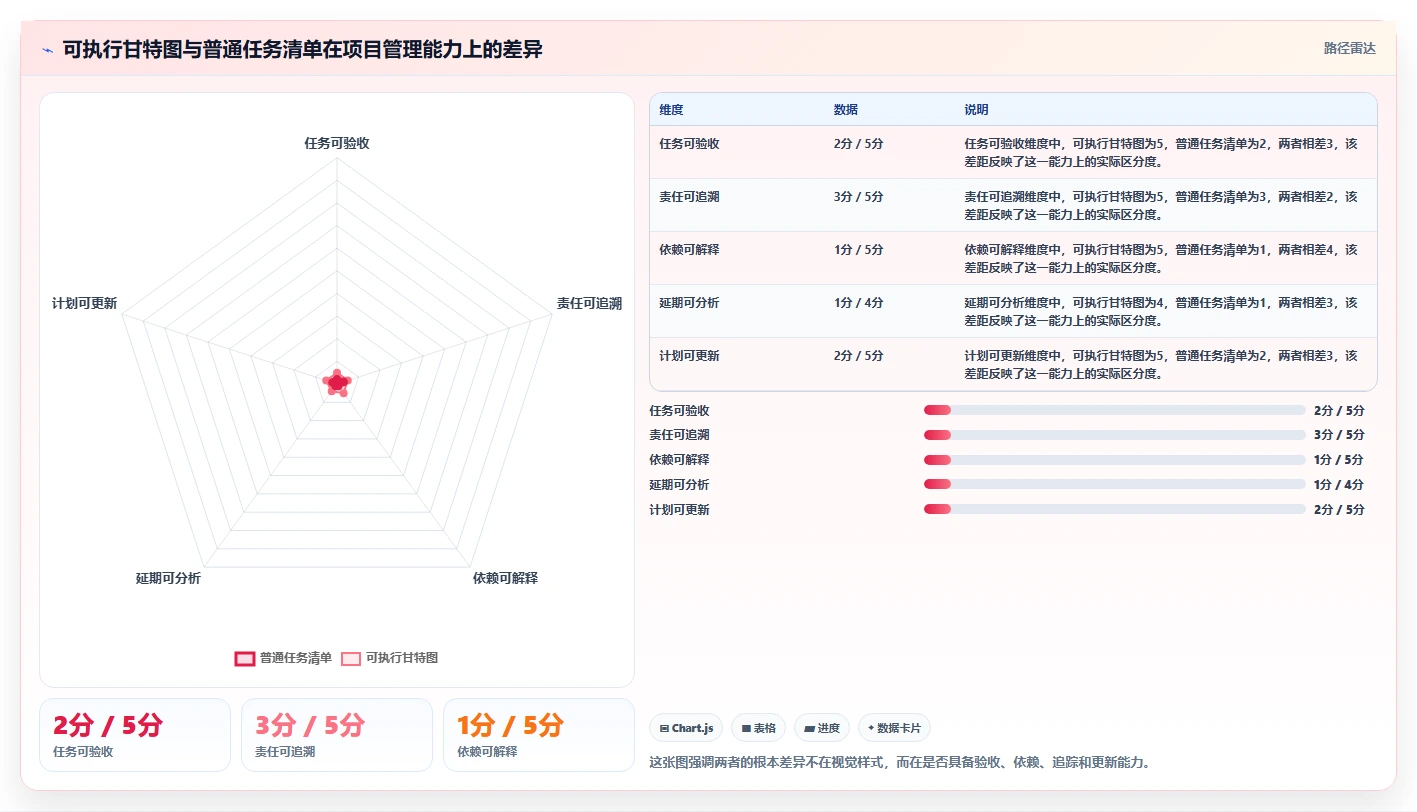This screenshot has height=812, width=1417.
Task: Click the data points at radar center
Action: 337,382
